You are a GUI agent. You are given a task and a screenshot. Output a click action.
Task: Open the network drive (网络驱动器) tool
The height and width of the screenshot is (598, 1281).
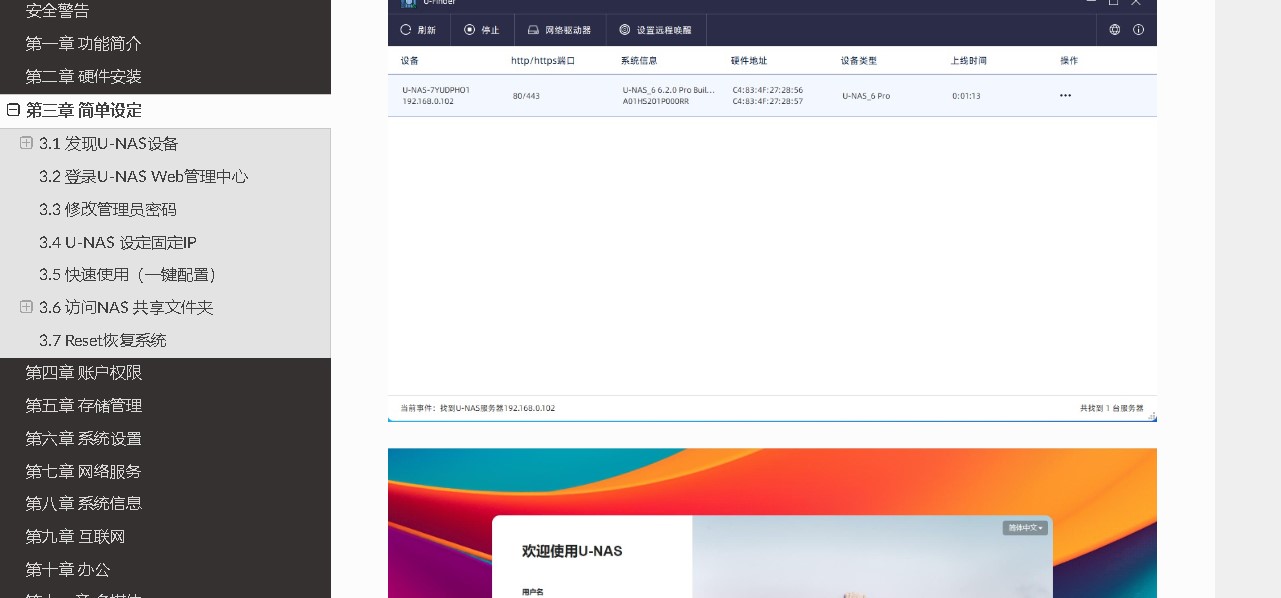pos(534,30)
